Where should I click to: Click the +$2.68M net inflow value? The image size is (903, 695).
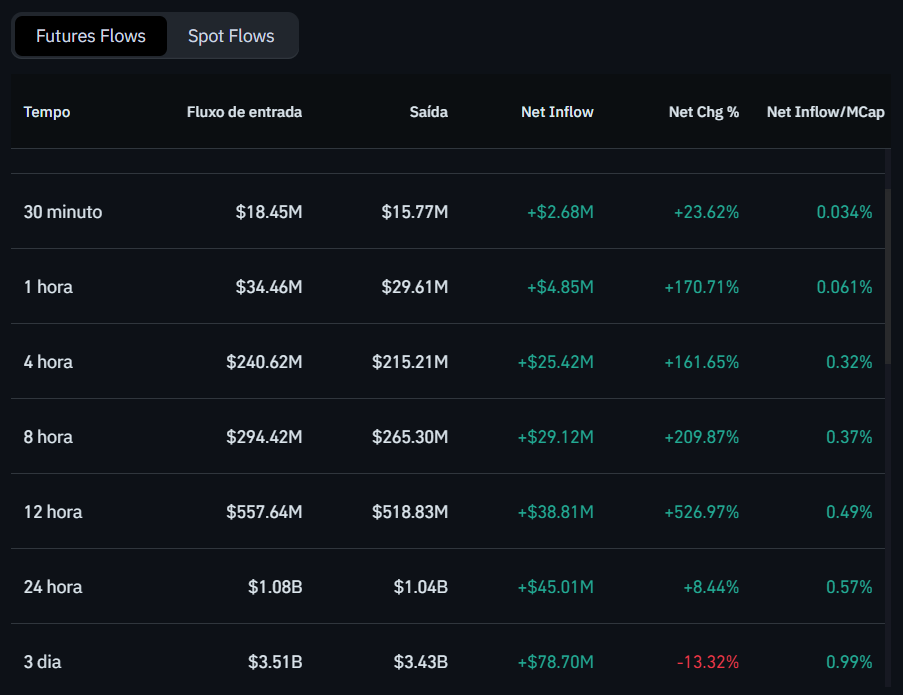click(x=560, y=212)
